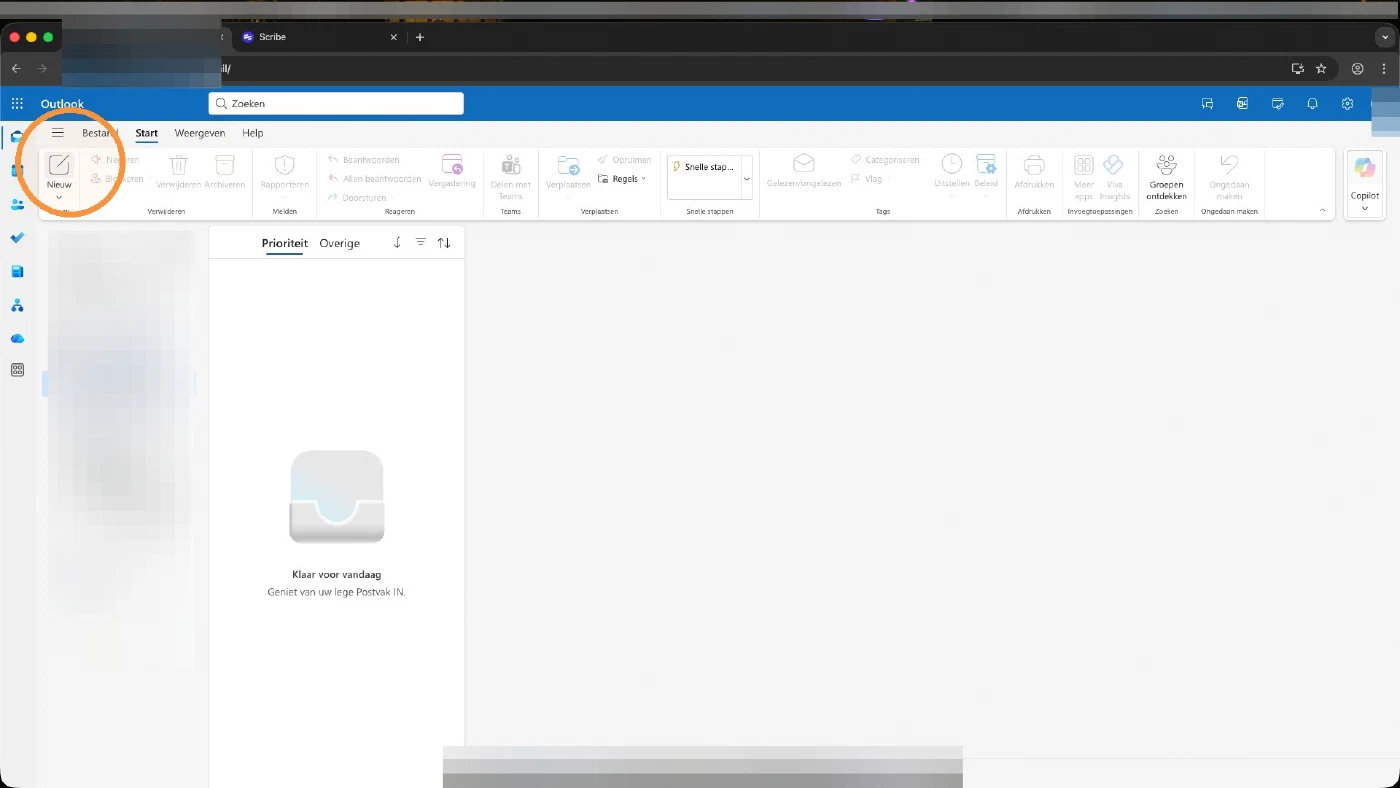Click the Uitstellen clock icon
This screenshot has height=788, width=1400.
951,164
